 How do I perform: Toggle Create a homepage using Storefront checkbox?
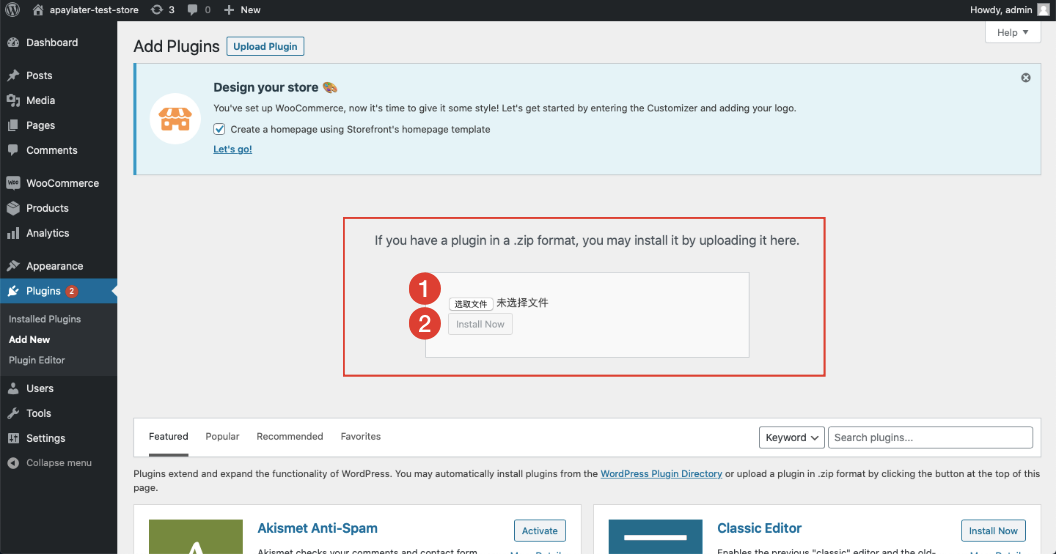click(219, 129)
